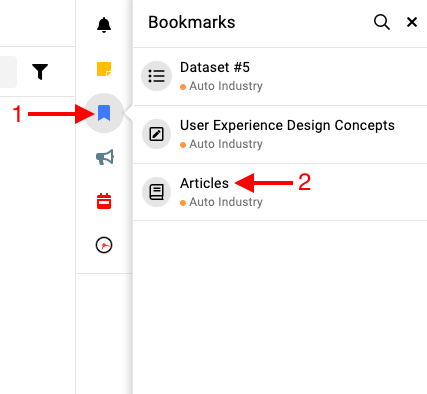Click Auto Industry under Articles
This screenshot has height=394, width=427.
(x=226, y=202)
